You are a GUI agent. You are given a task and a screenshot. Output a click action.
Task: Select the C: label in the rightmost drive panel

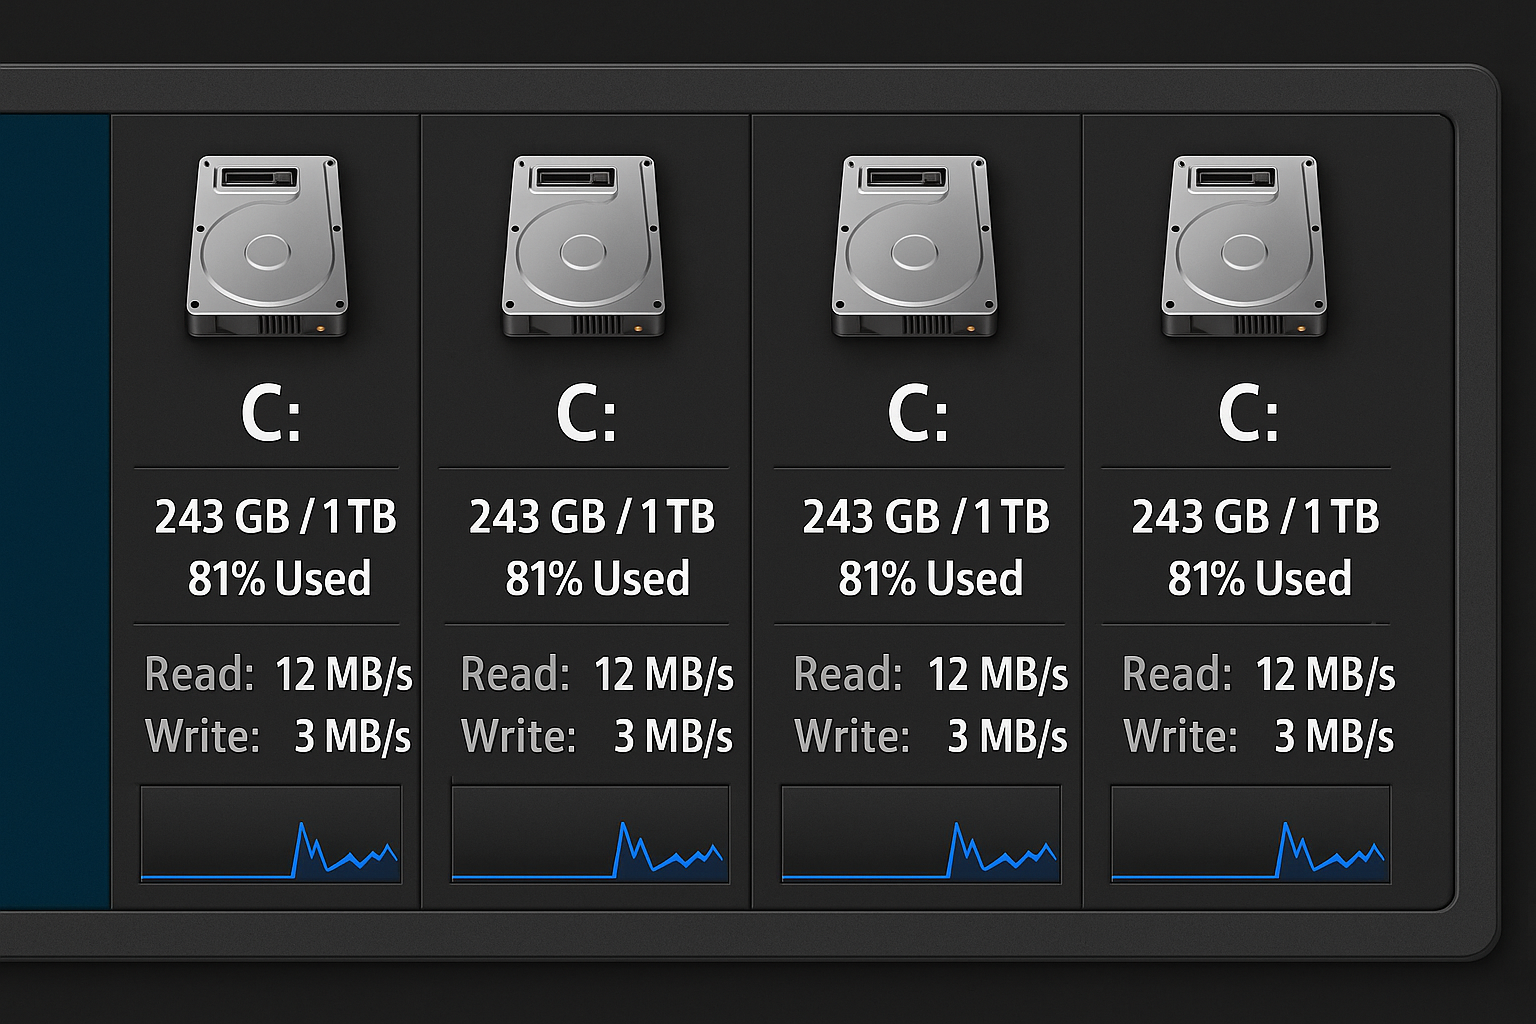pyautogui.click(x=1248, y=414)
